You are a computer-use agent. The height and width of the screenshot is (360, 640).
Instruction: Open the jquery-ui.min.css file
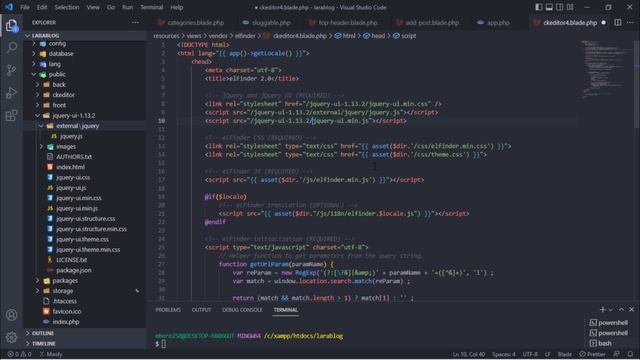point(79,198)
